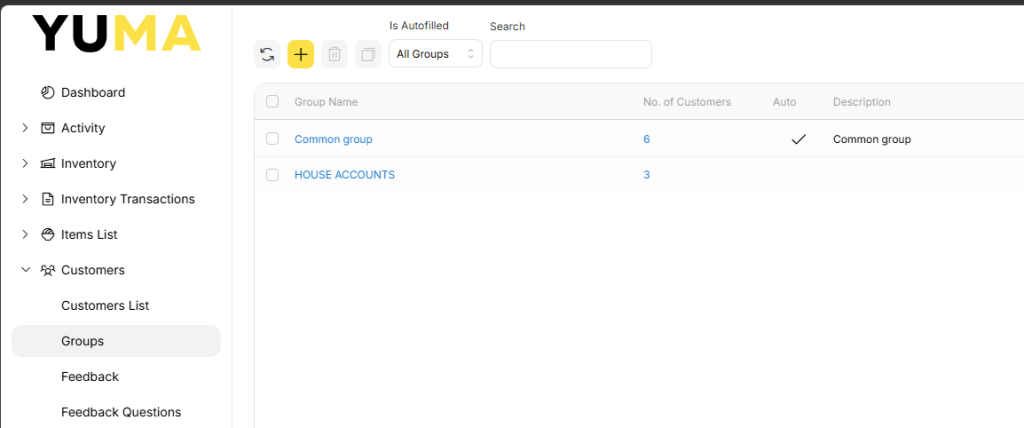Click the Search input field
1024x428 pixels.
(571, 54)
